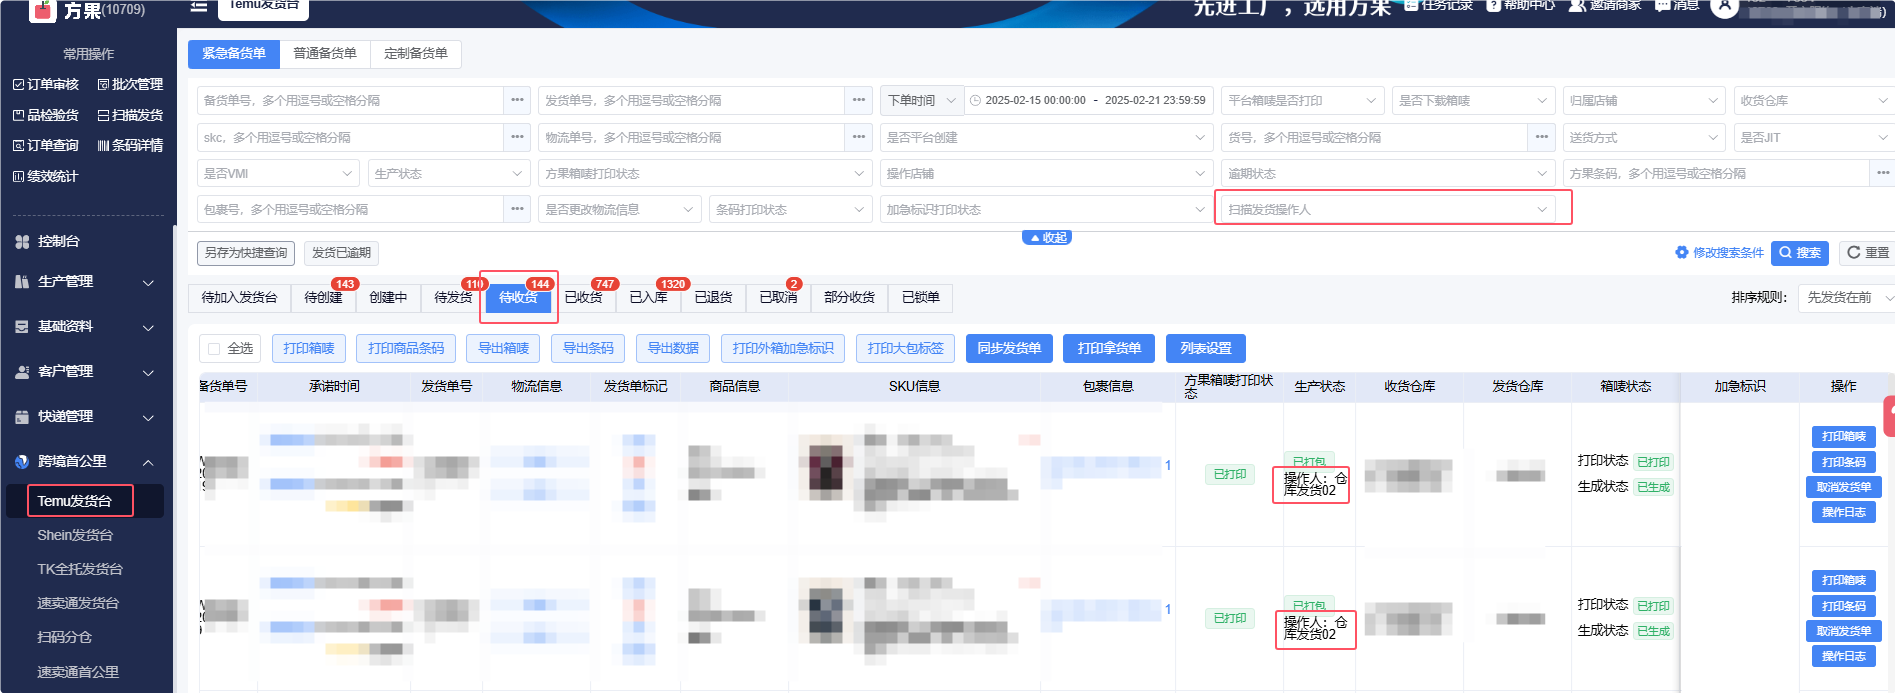Open 归属店铺 dropdown
Viewport: 1895px width, 693px height.
point(1644,101)
